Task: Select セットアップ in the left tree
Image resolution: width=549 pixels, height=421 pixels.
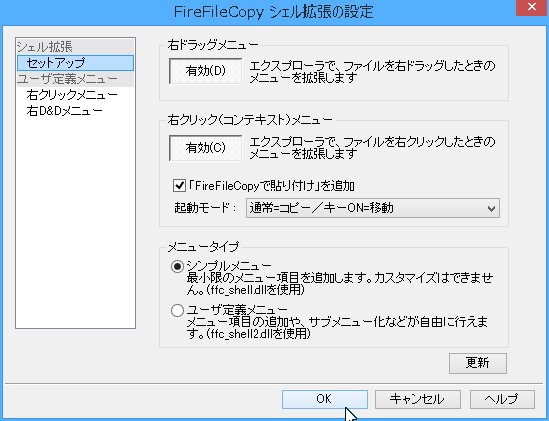Action: click(x=75, y=63)
